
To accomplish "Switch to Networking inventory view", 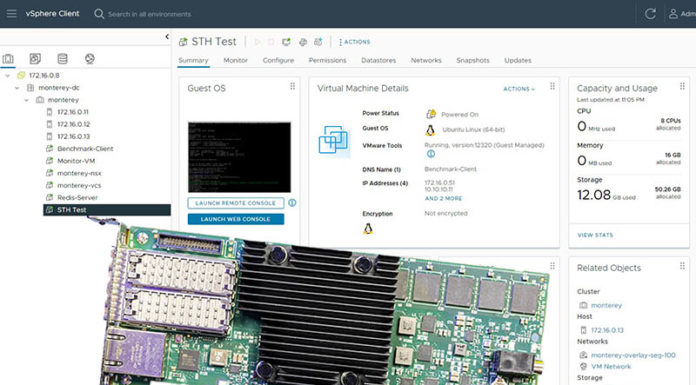I will tap(90, 59).
